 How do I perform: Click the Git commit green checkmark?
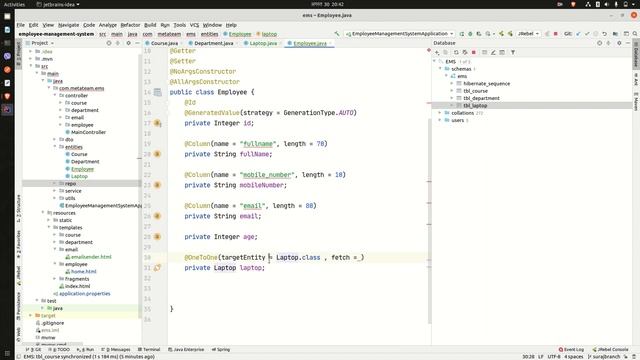pos(587,34)
